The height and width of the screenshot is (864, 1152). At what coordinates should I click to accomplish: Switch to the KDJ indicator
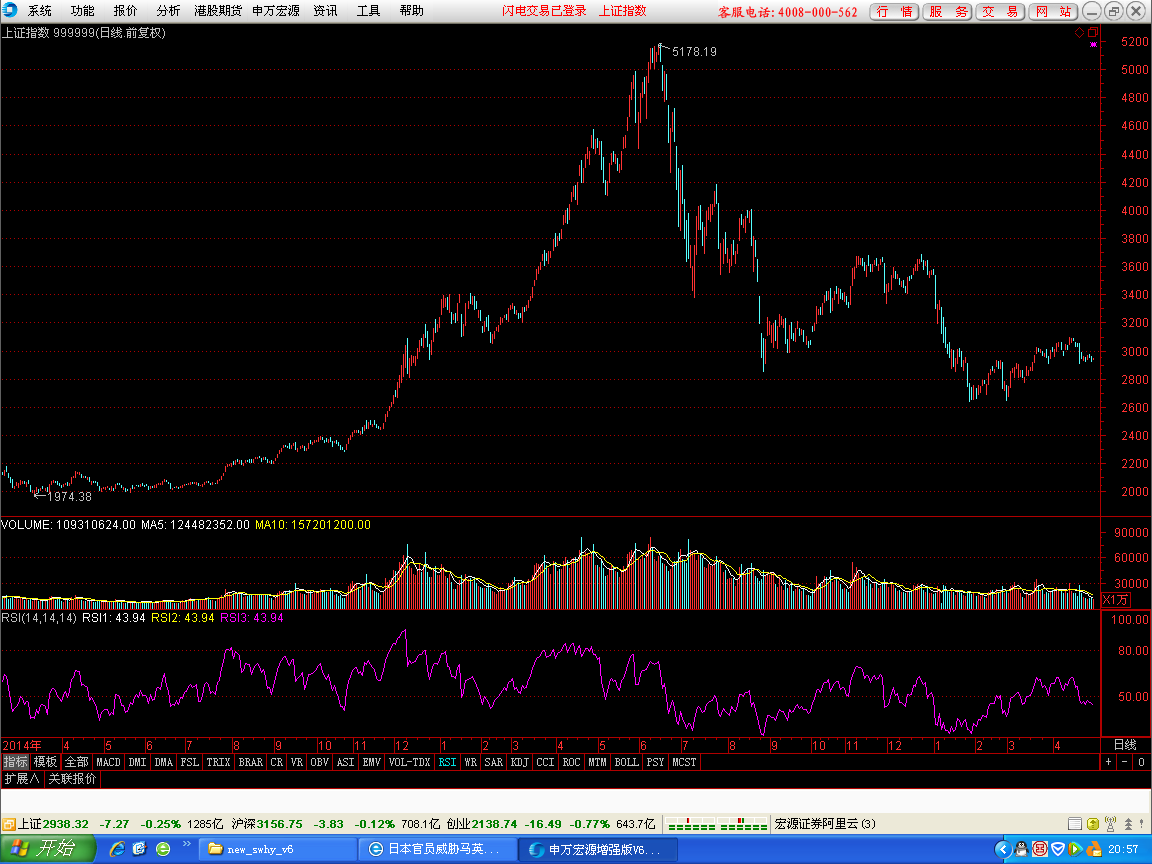(x=519, y=762)
